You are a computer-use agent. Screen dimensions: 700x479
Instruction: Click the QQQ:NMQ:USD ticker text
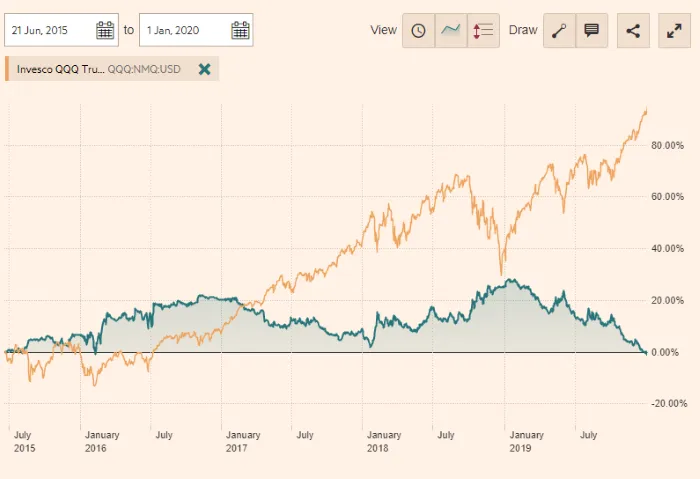(x=146, y=69)
